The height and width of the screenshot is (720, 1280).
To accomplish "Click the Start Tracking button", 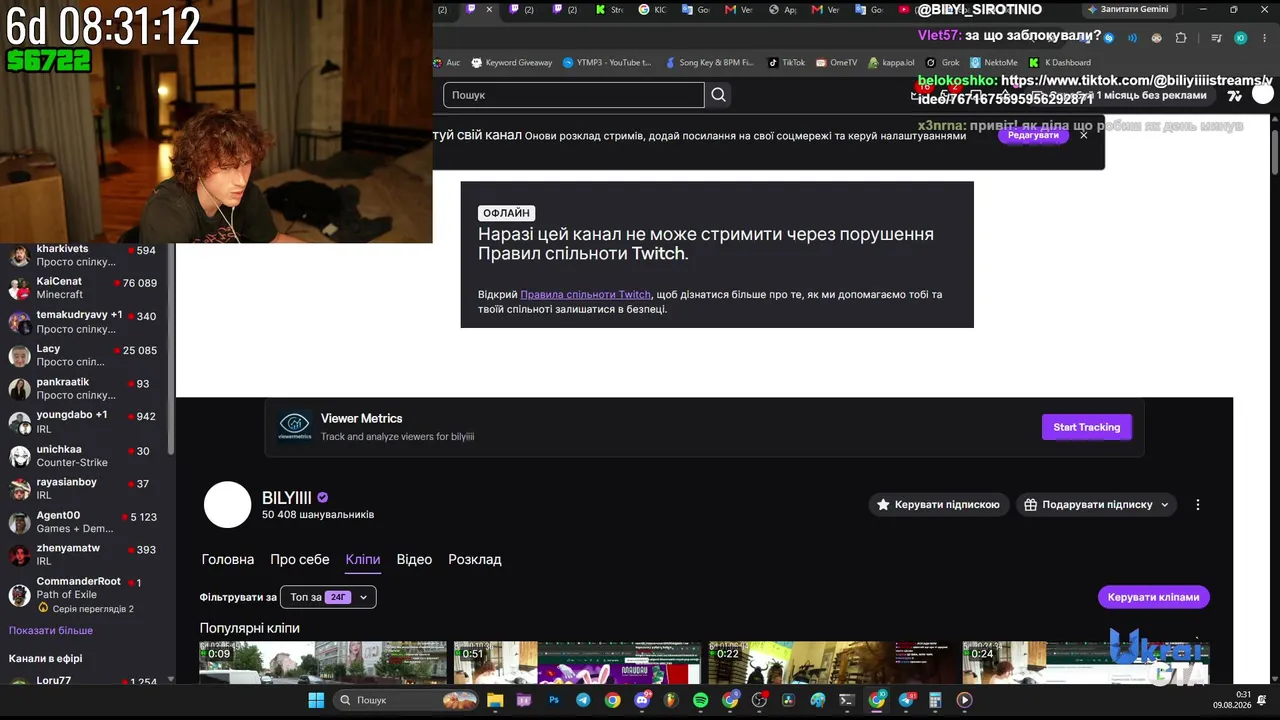I will click(x=1087, y=427).
